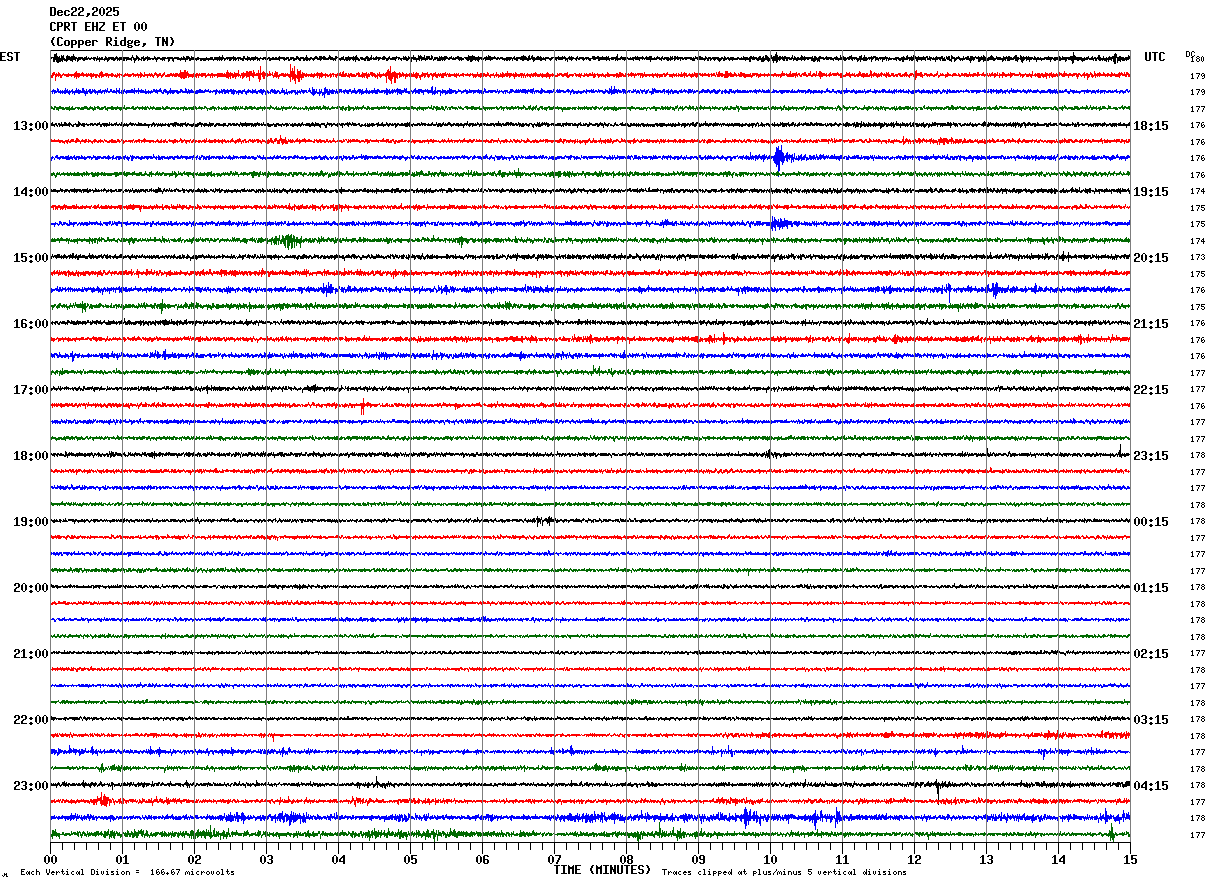Select the 21:00 EST row label
The height and width of the screenshot is (886, 1210).
pyautogui.click(x=30, y=654)
